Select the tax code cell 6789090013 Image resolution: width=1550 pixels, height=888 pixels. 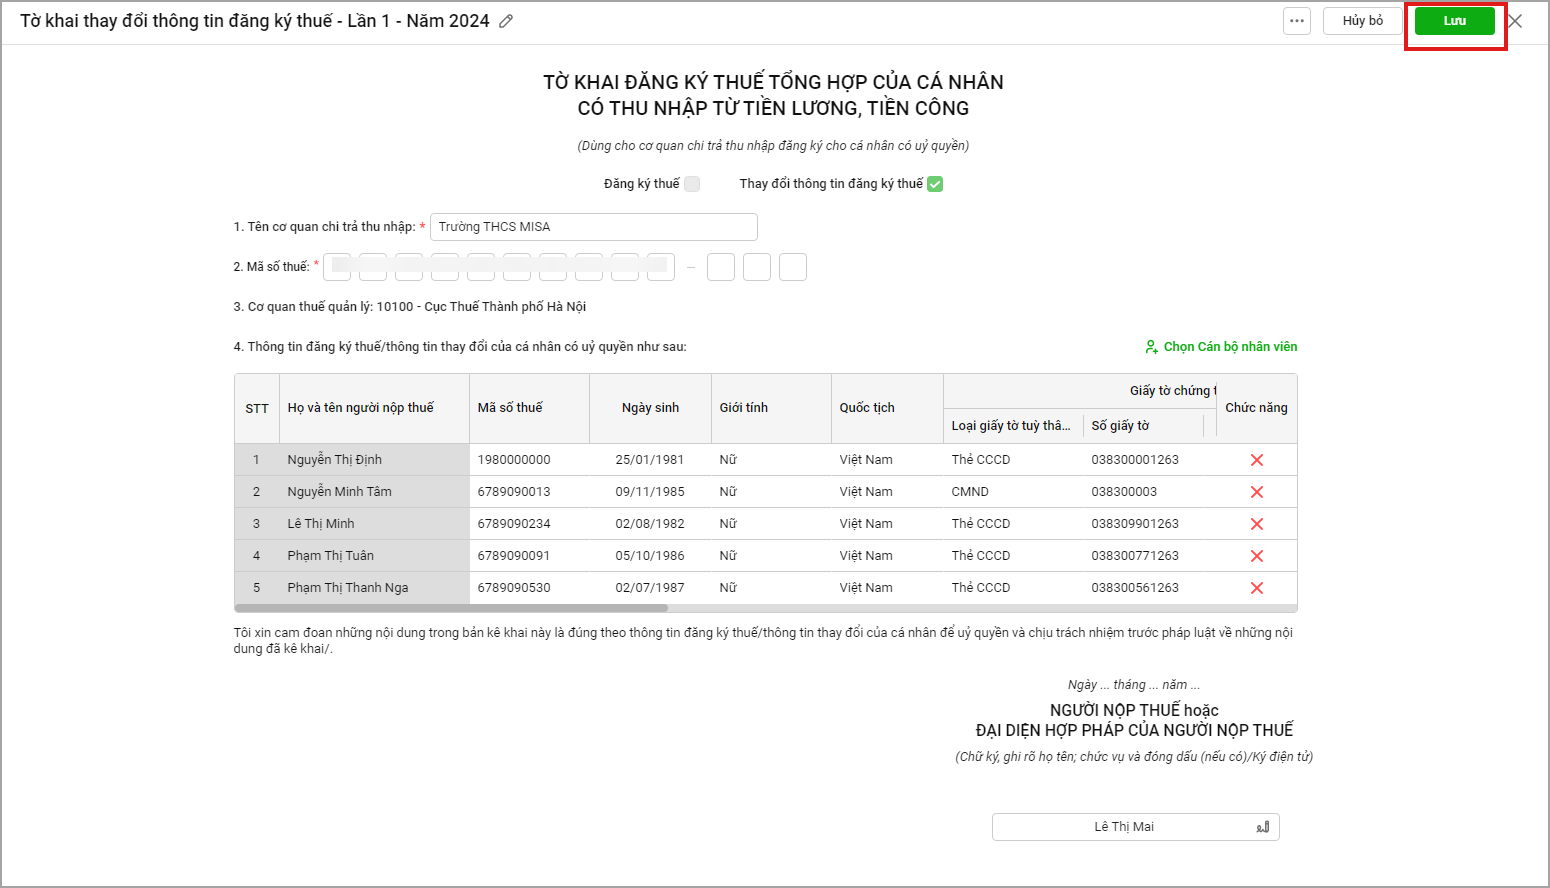pos(514,492)
